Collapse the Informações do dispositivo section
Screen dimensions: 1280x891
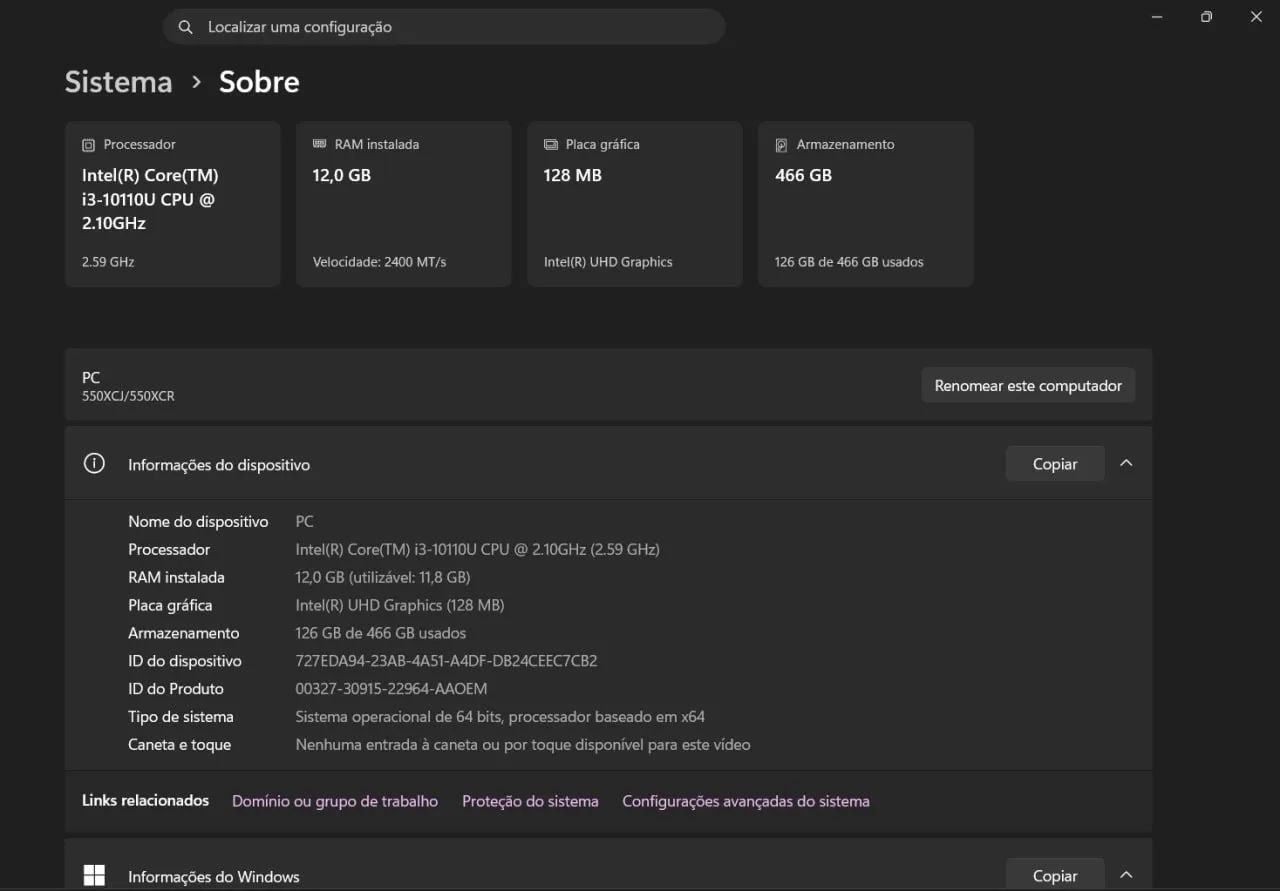point(1126,463)
